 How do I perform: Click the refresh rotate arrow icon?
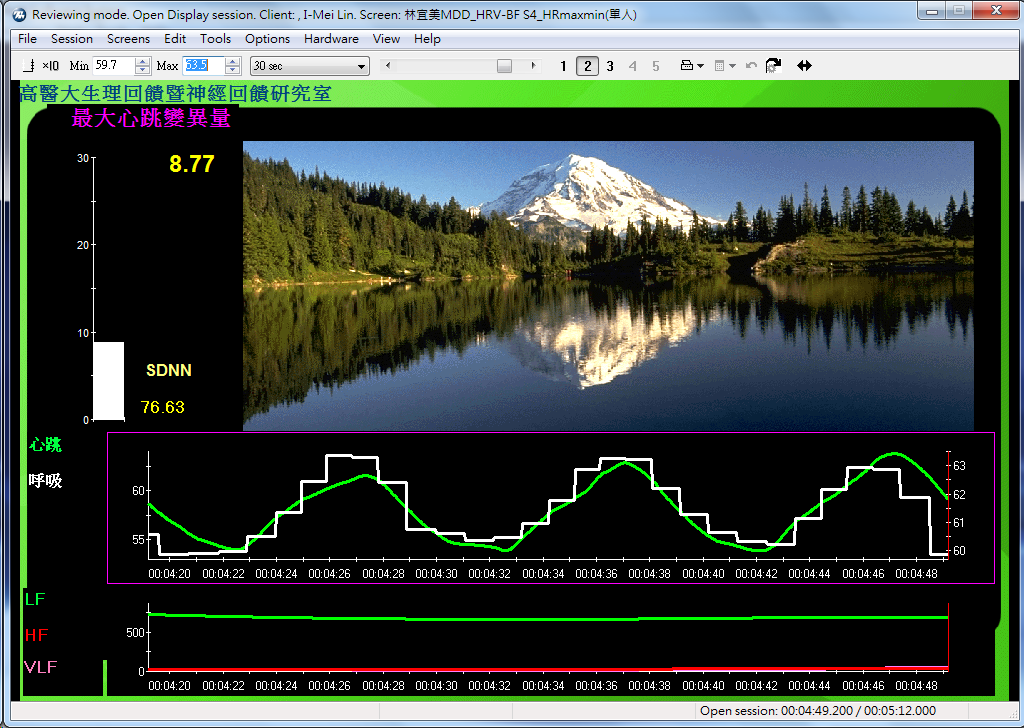coord(773,66)
